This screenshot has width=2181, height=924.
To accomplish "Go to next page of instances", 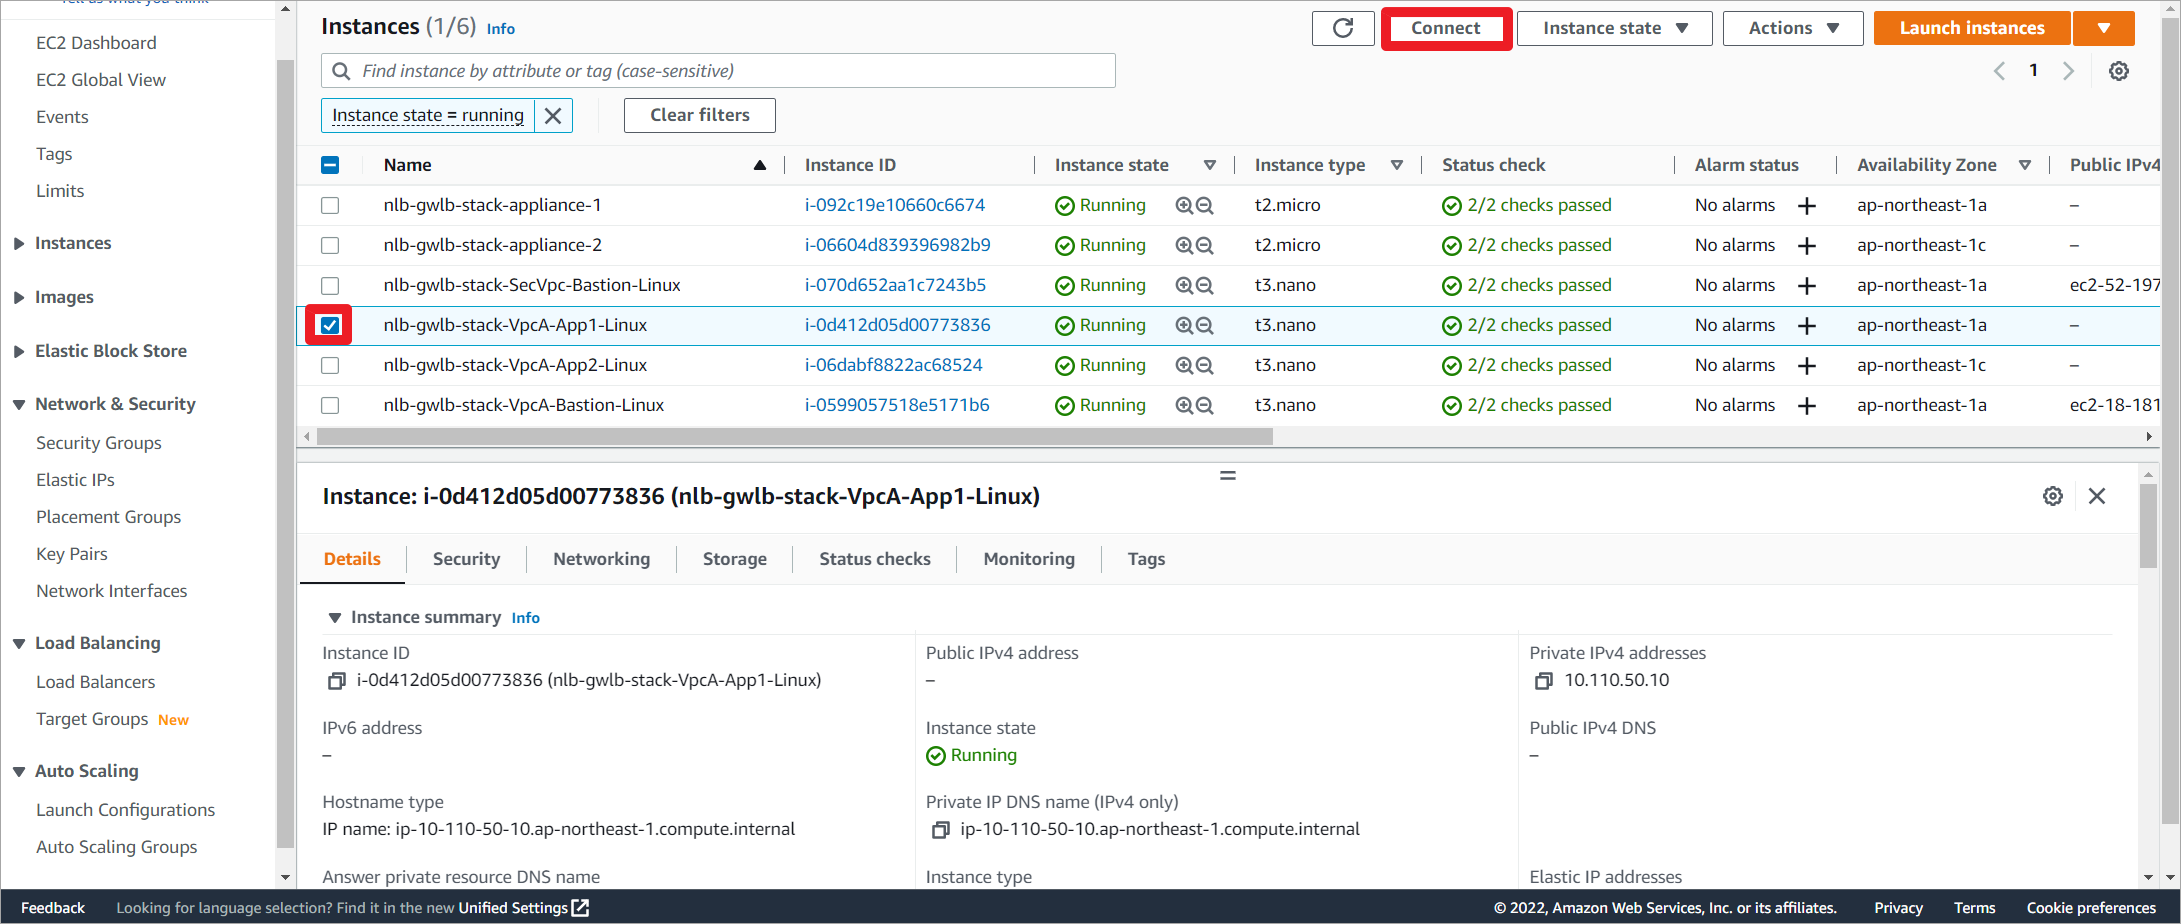I will pyautogui.click(x=2068, y=71).
